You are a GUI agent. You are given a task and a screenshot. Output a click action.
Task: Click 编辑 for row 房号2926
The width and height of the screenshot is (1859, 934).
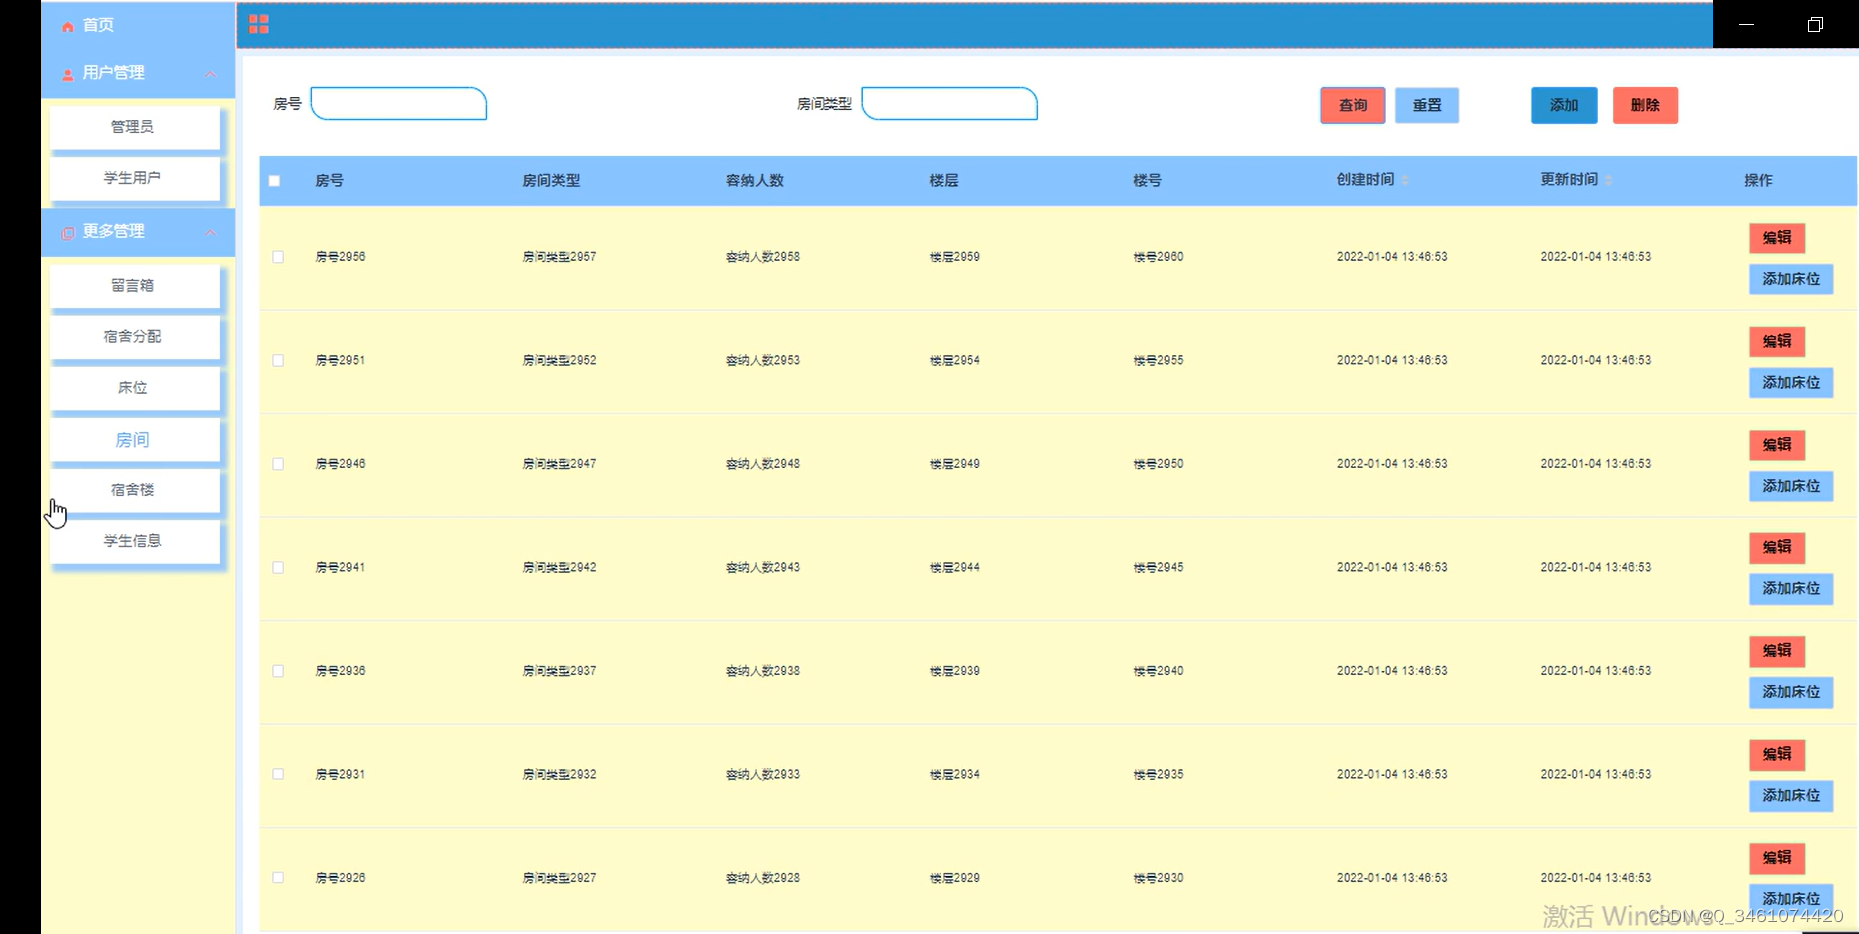[x=1777, y=858]
